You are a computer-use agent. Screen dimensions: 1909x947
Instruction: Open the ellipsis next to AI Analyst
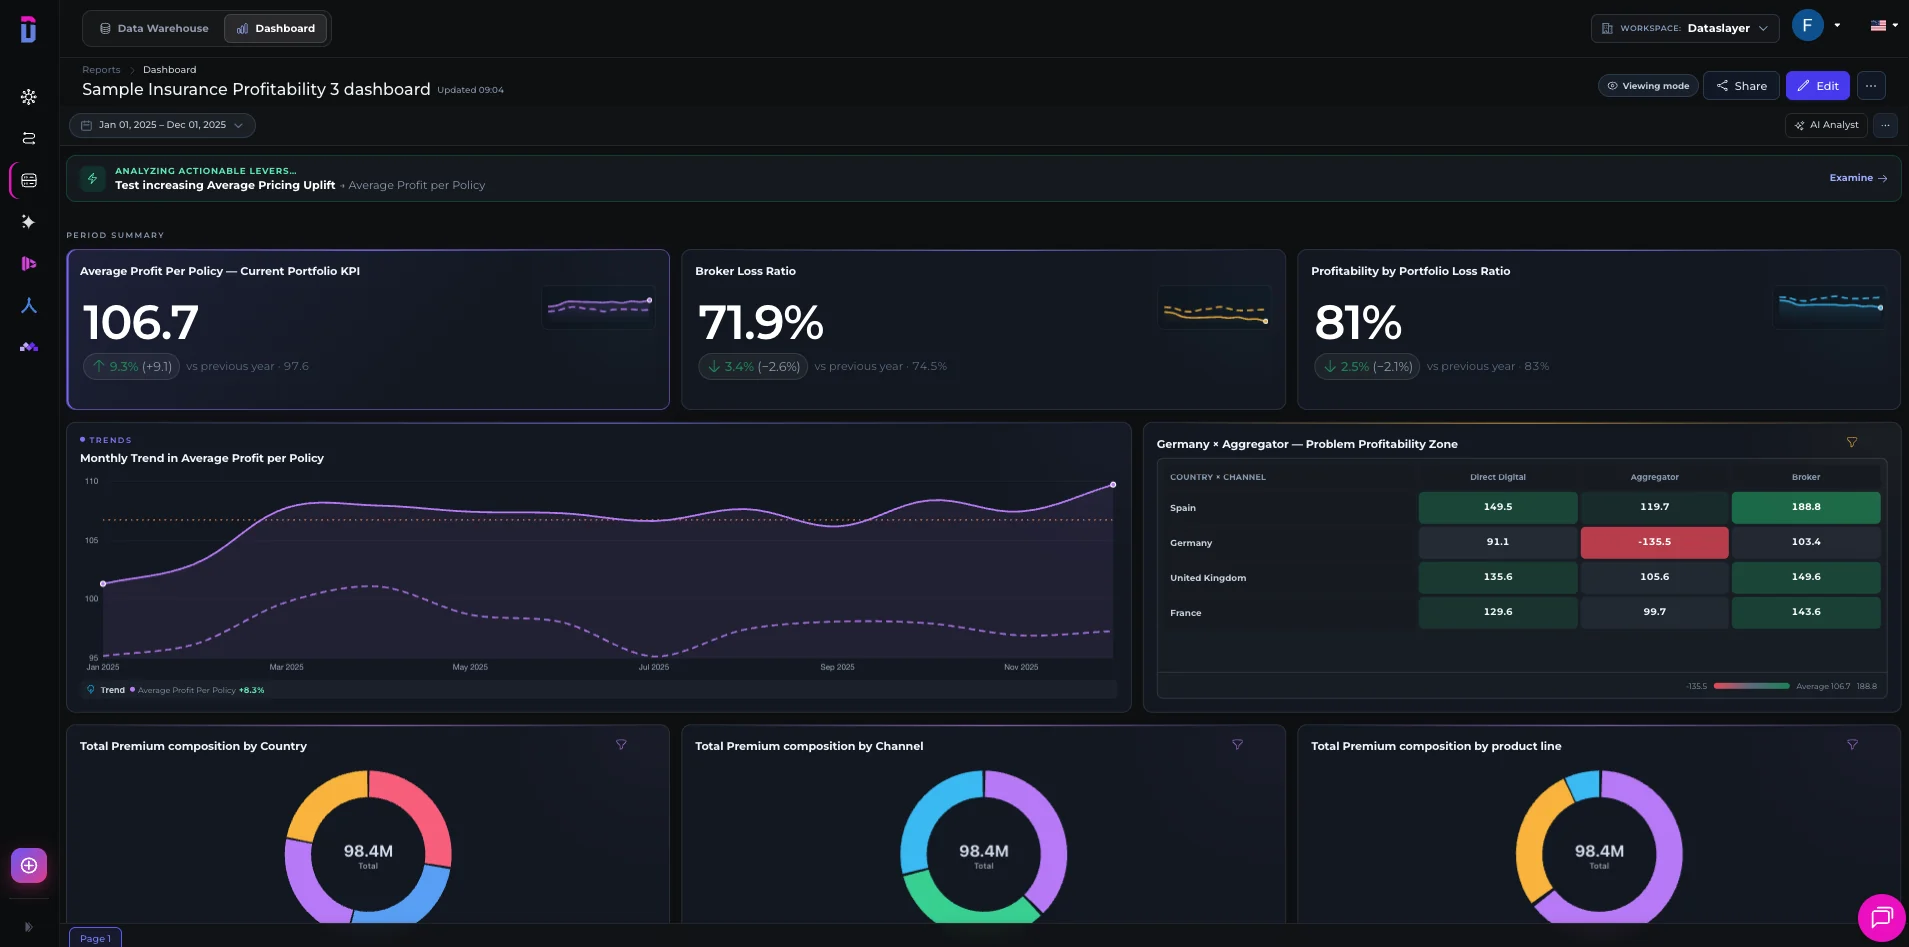coord(1885,125)
